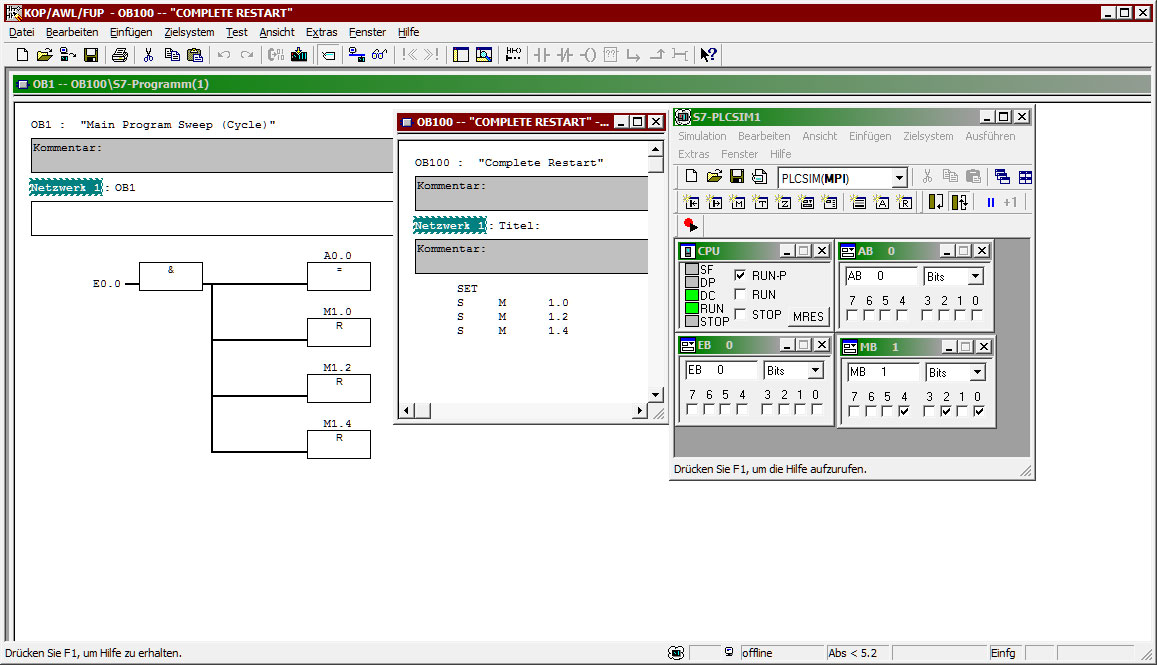
Task: Insert a counter (Z) subwindow in PLCSIM
Action: point(783,203)
